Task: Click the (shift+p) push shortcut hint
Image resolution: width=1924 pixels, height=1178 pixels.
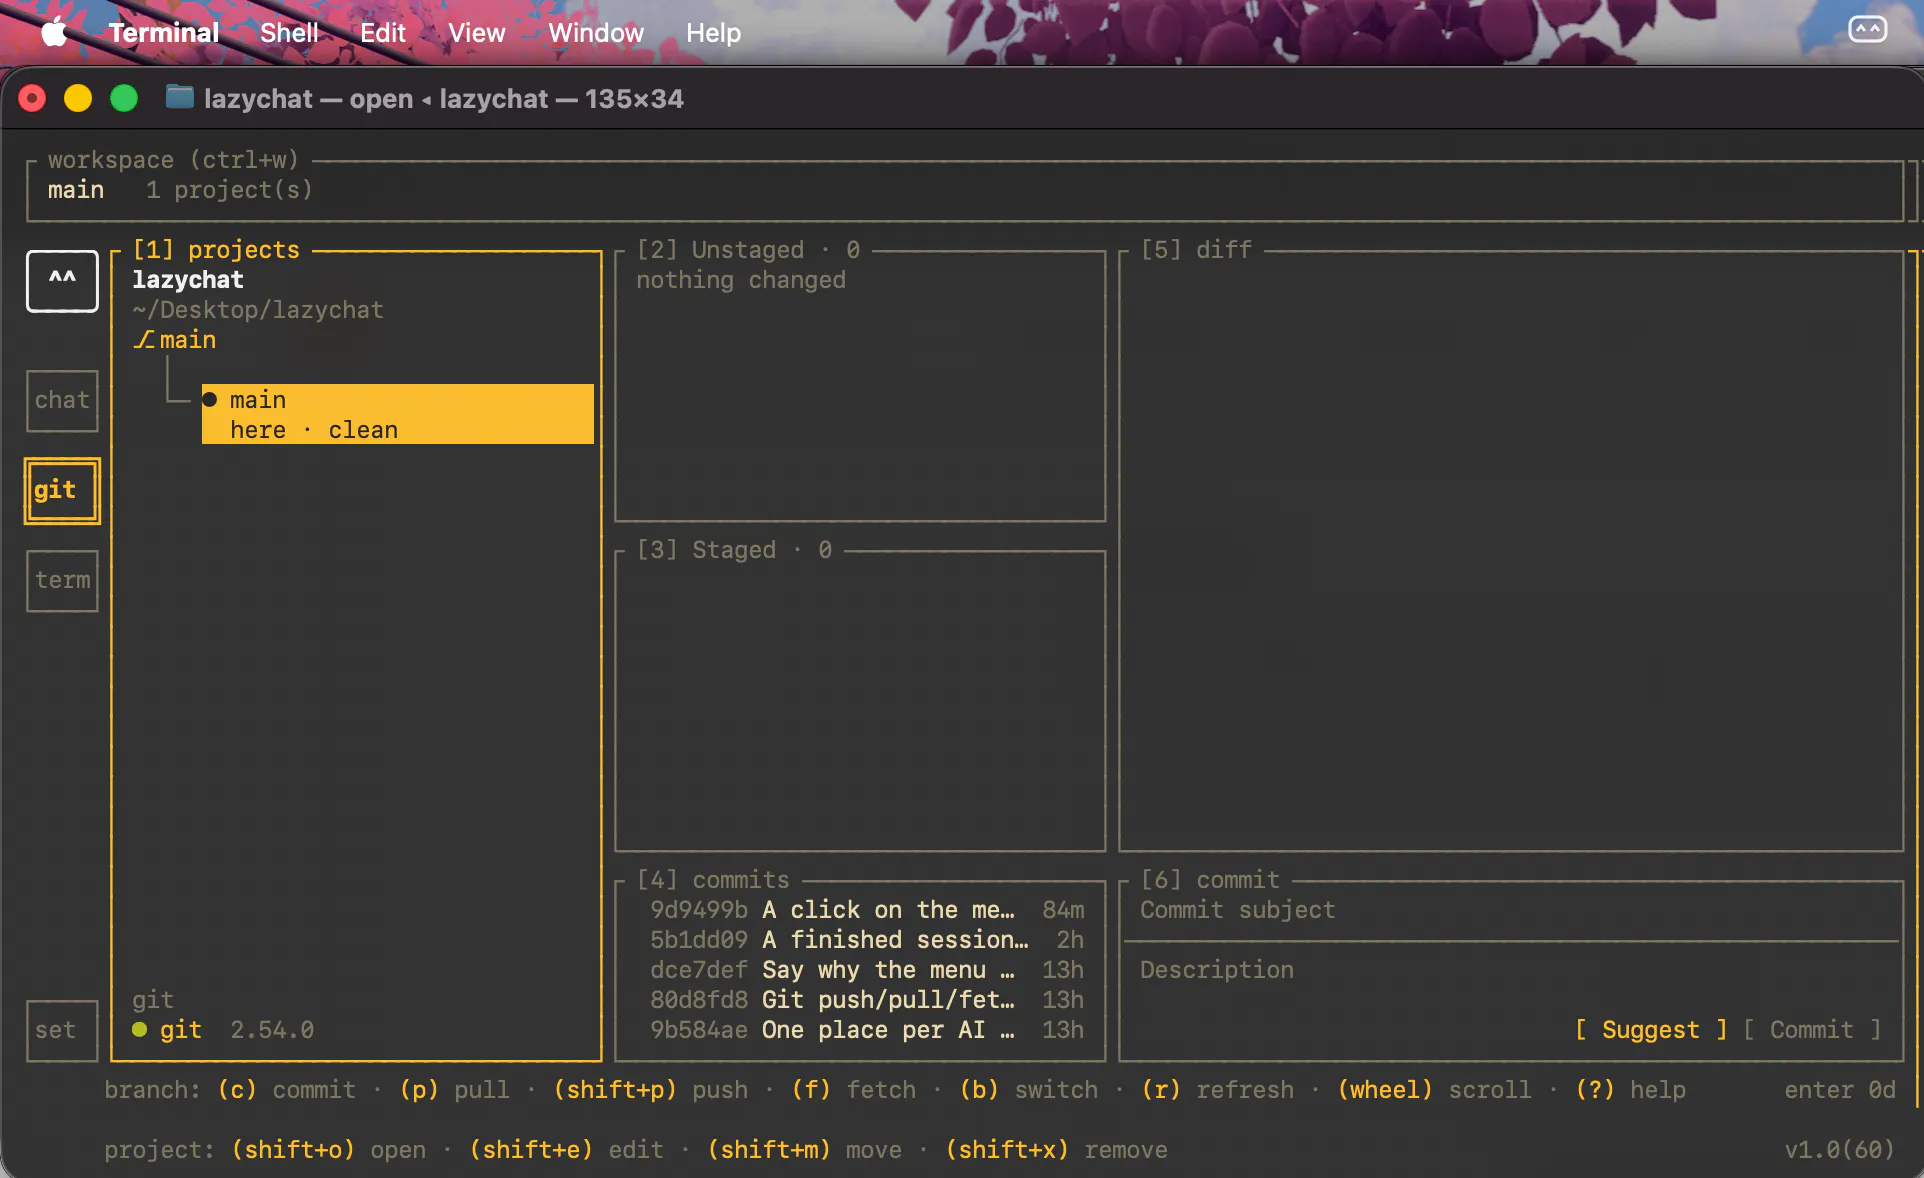Action: 650,1090
